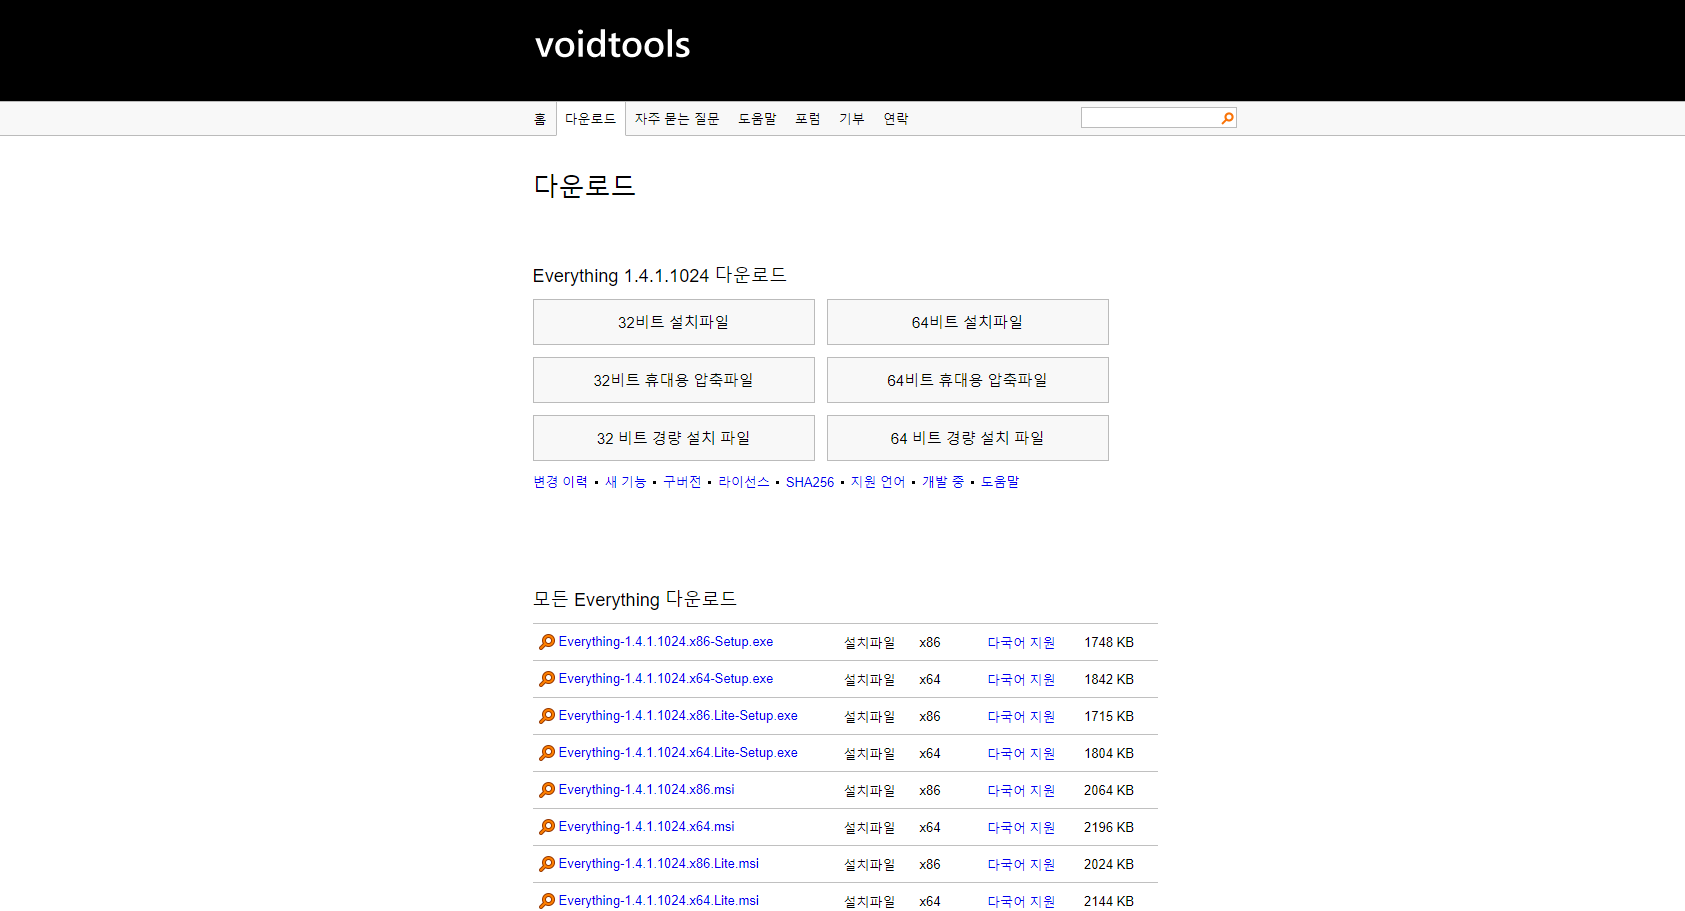
Task: Go to the 홈 nav item
Action: pyautogui.click(x=540, y=119)
